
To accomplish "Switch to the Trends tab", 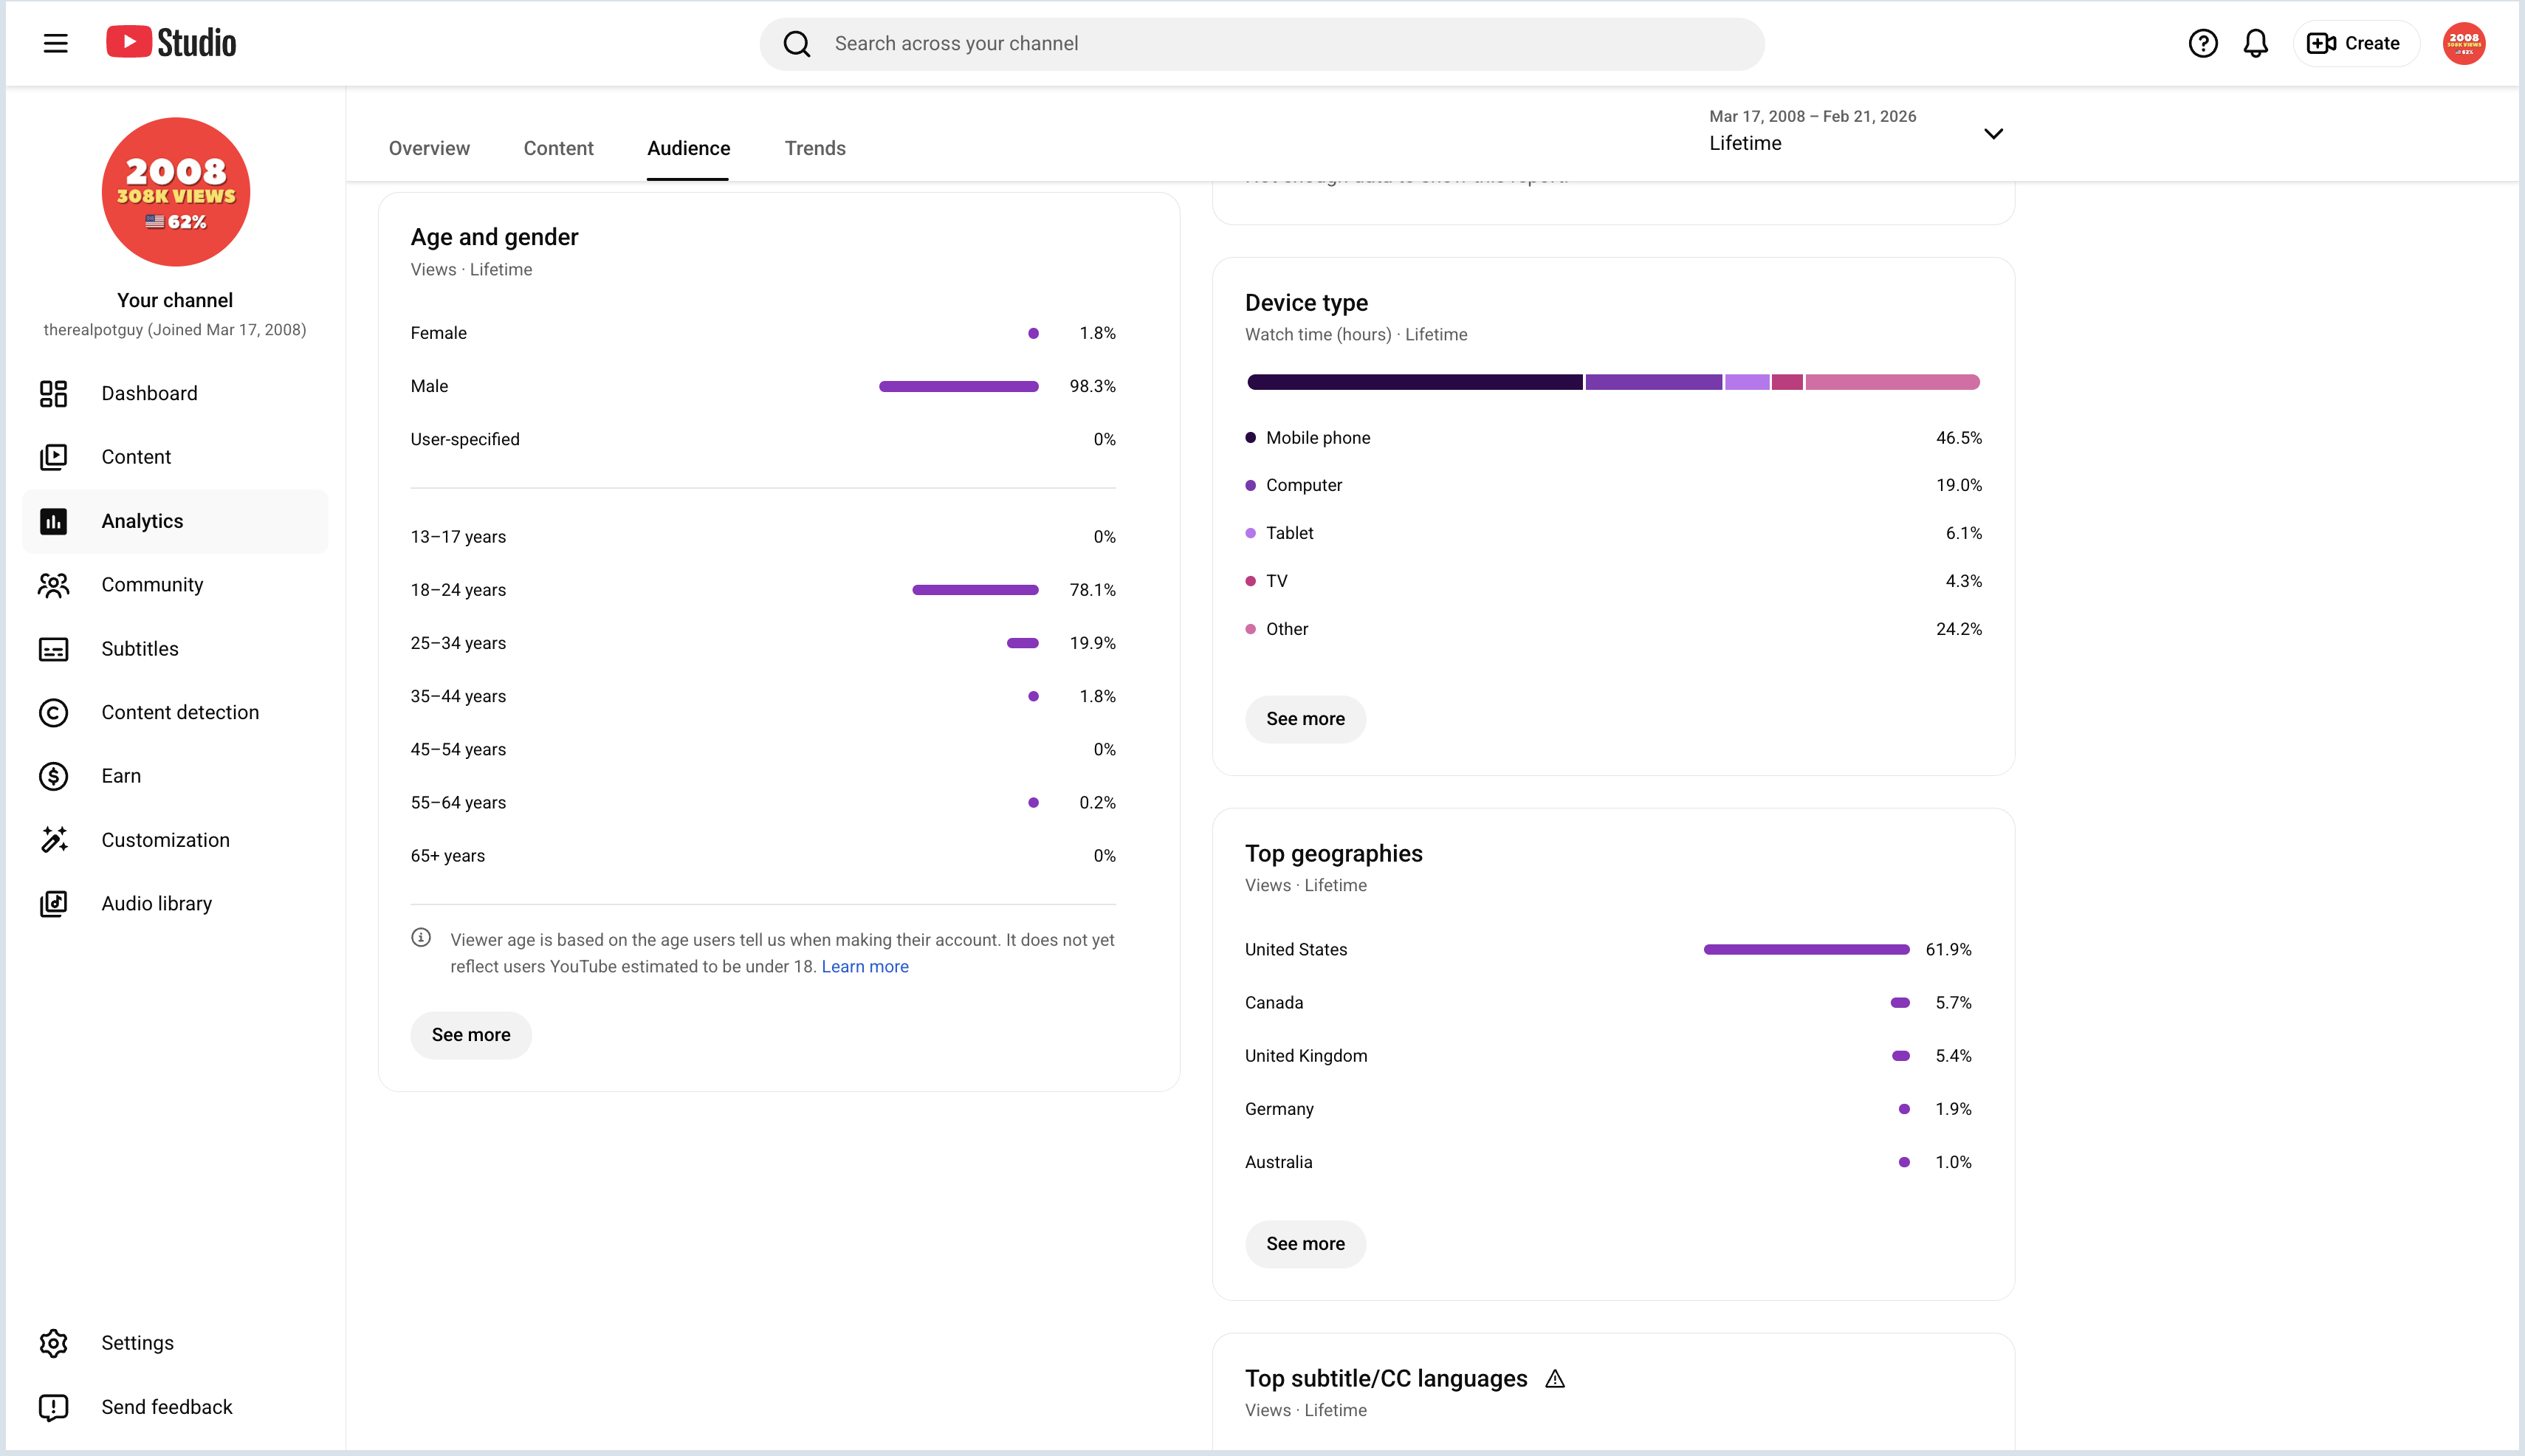I will (x=815, y=148).
